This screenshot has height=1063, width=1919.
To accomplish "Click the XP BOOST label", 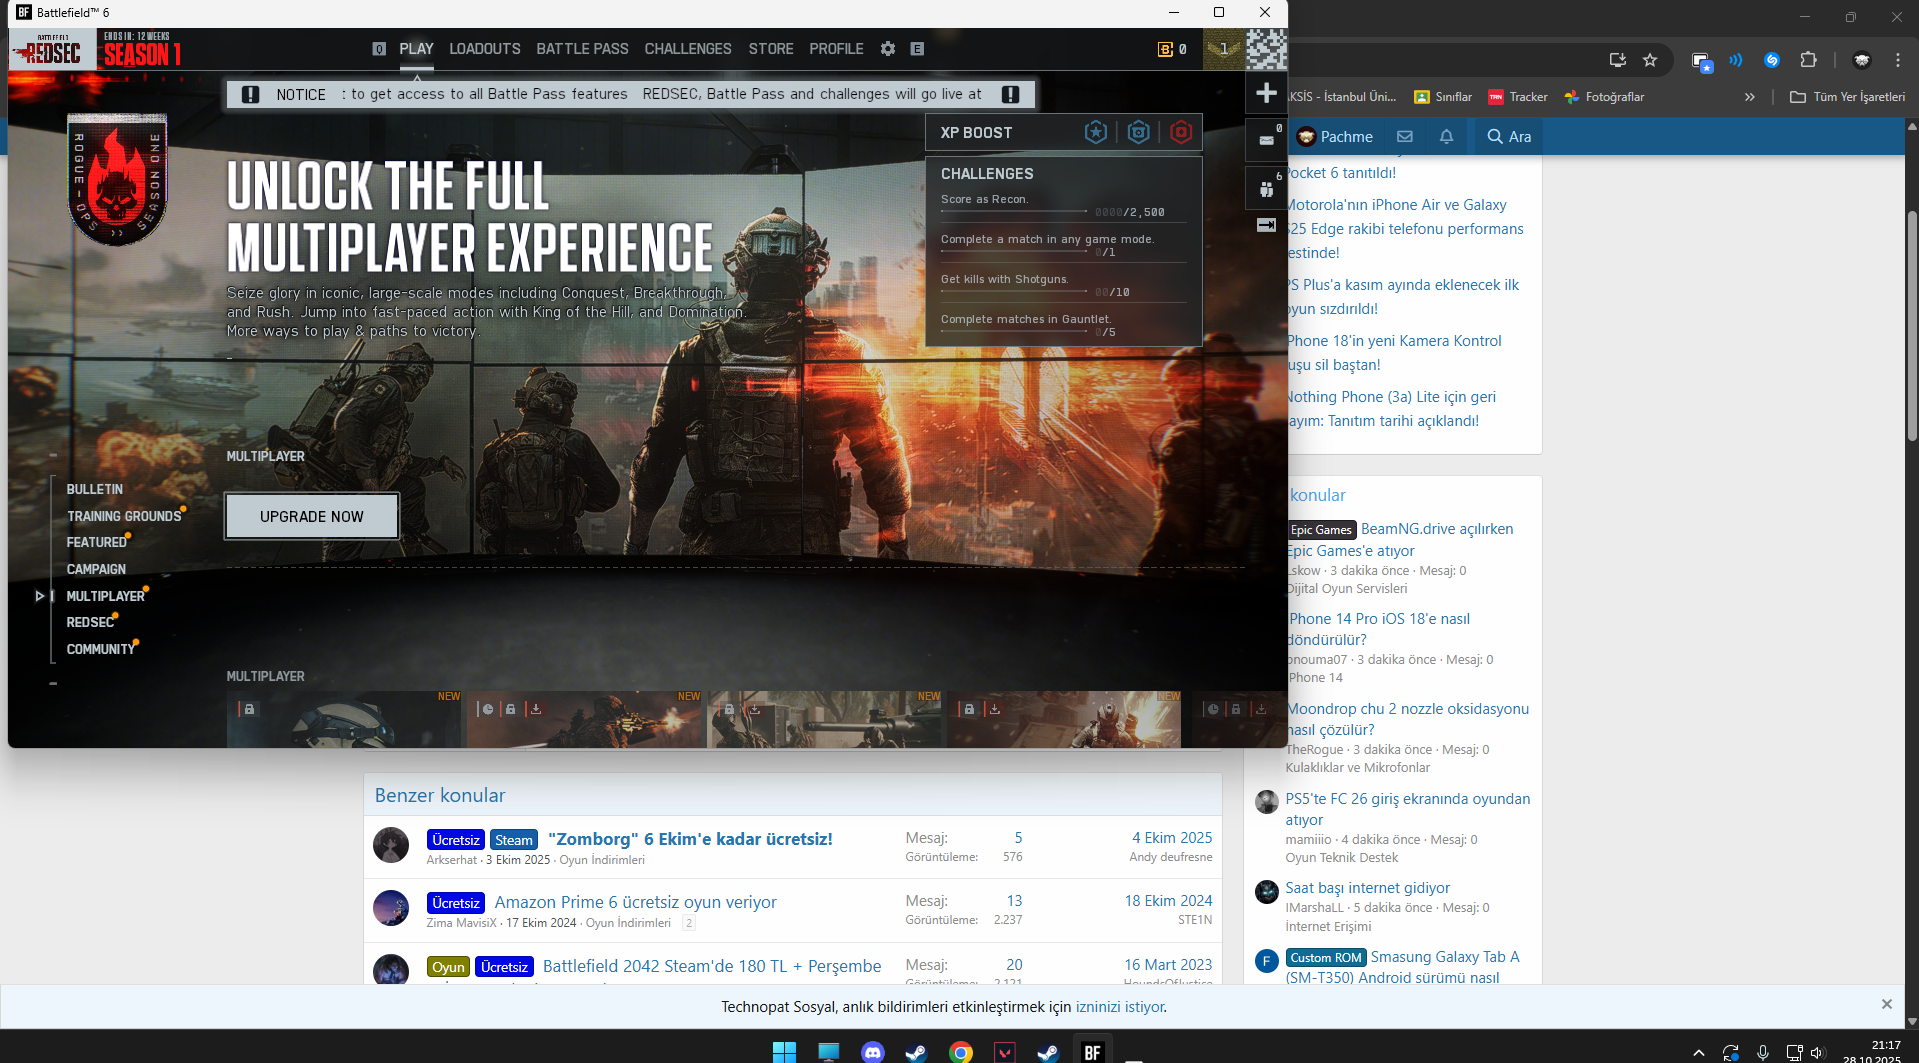I will [976, 132].
